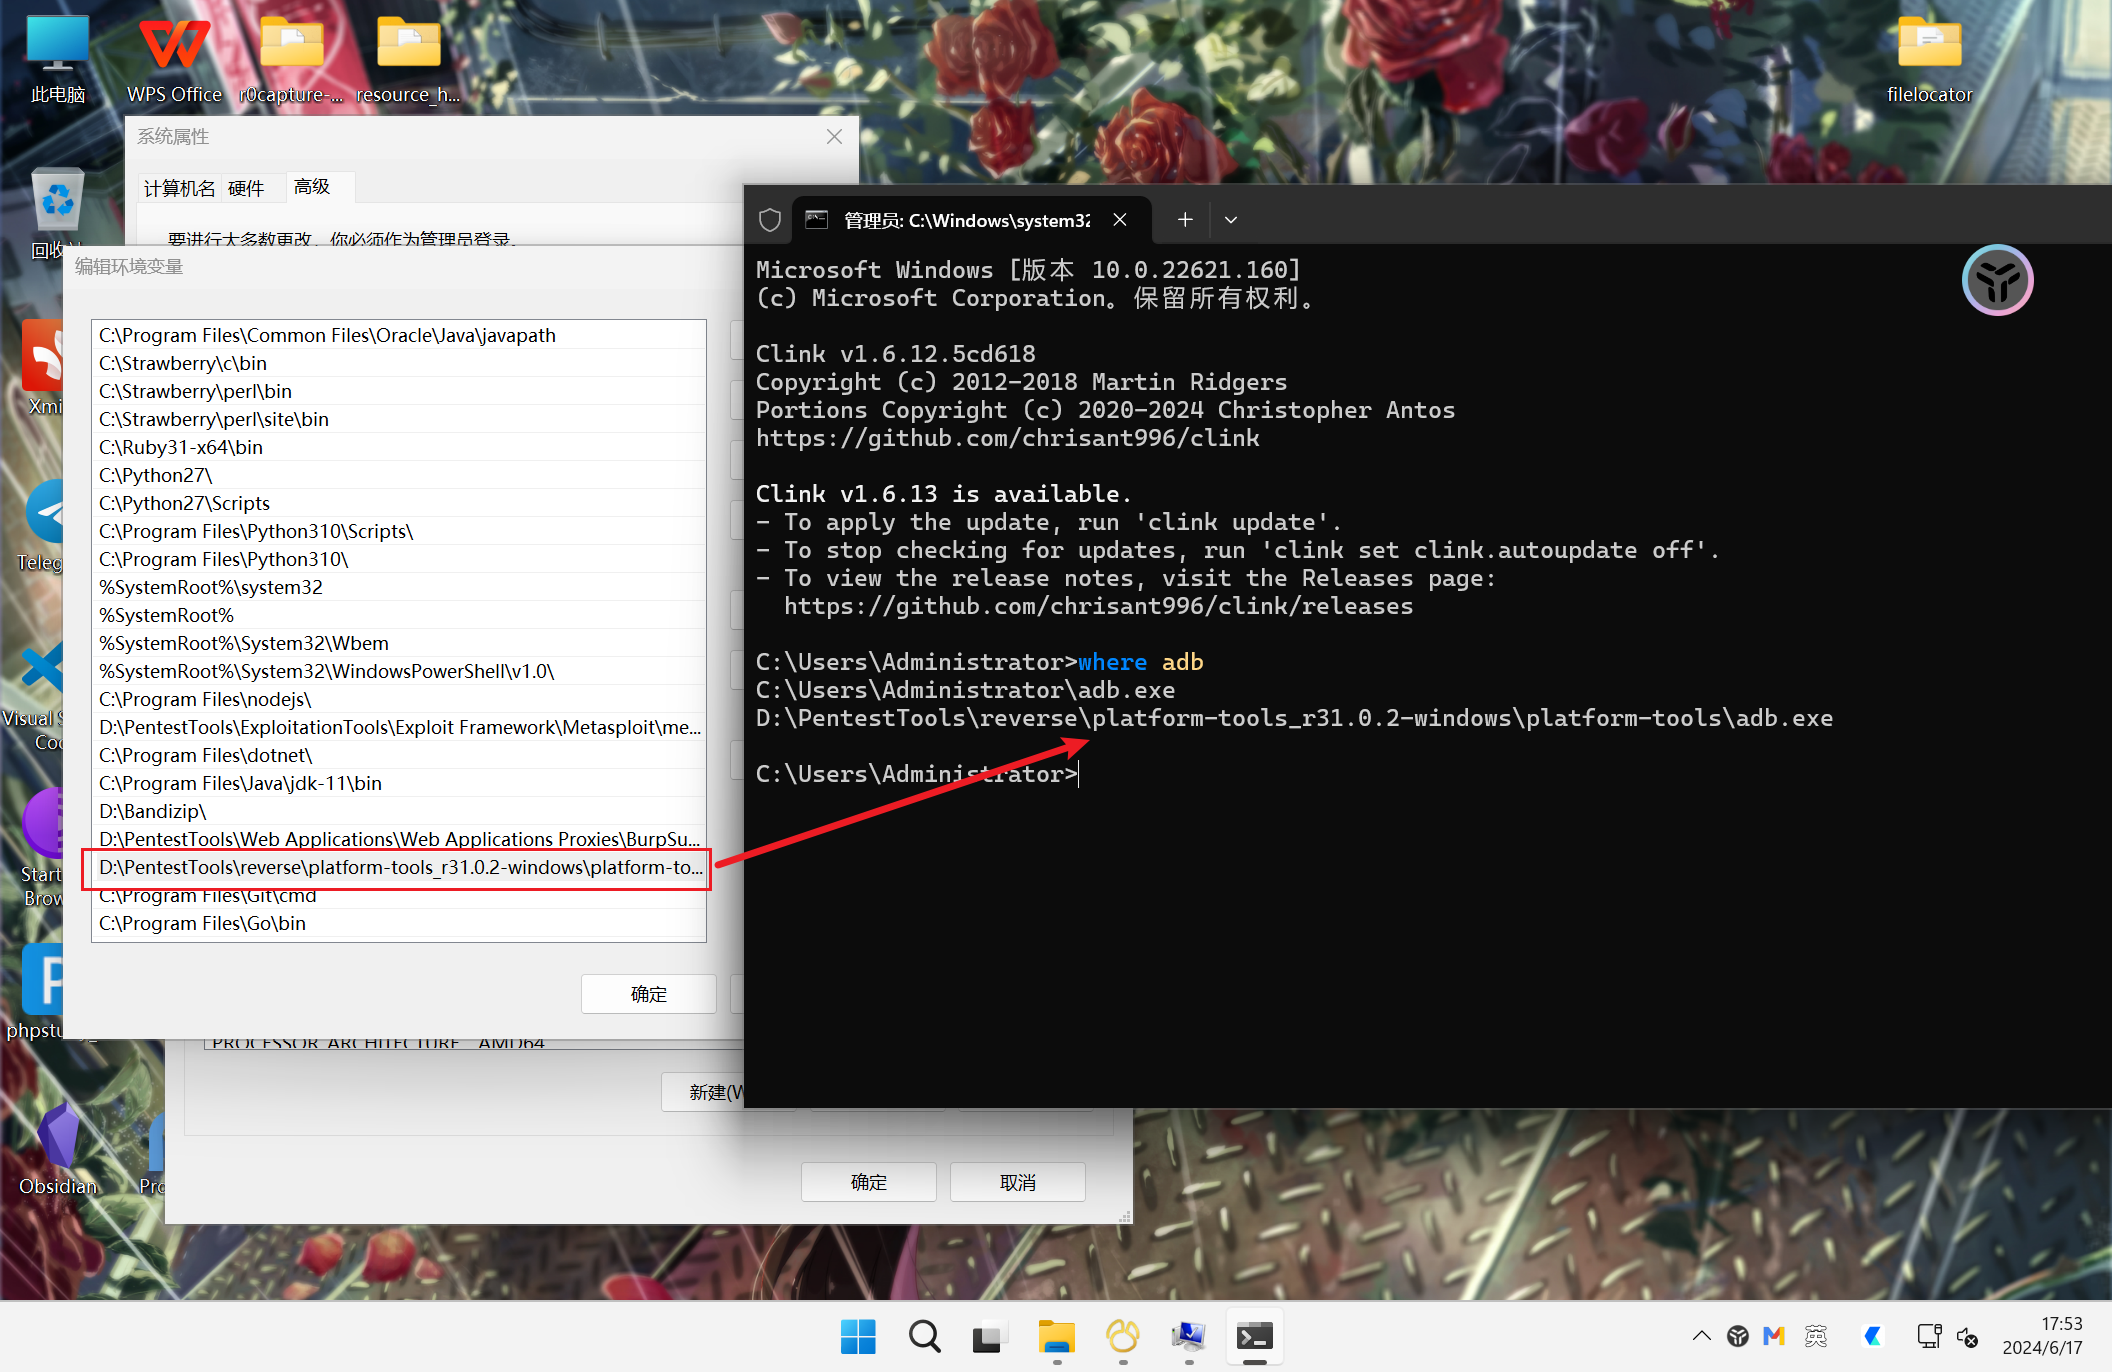Select path entry C:\Strawberry\perl\bin

point(398,391)
